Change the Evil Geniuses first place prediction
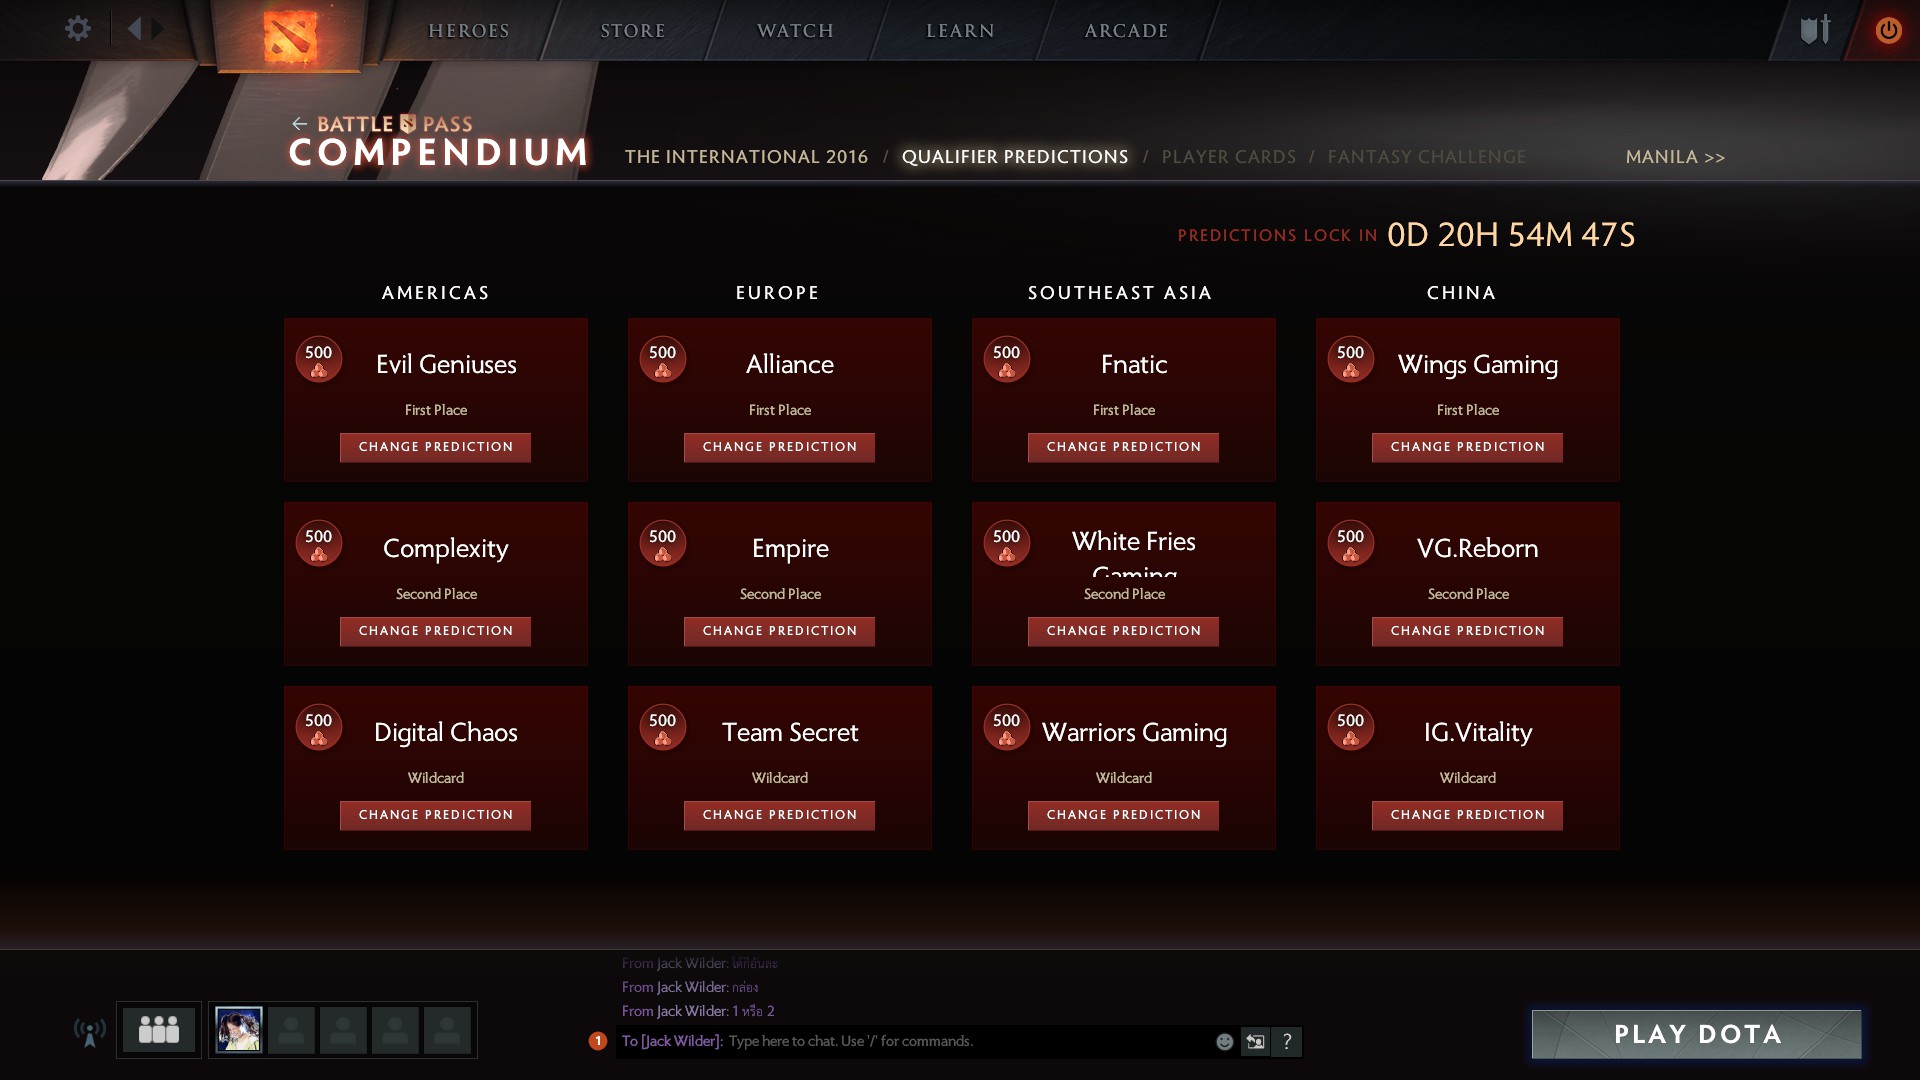 pos(435,447)
